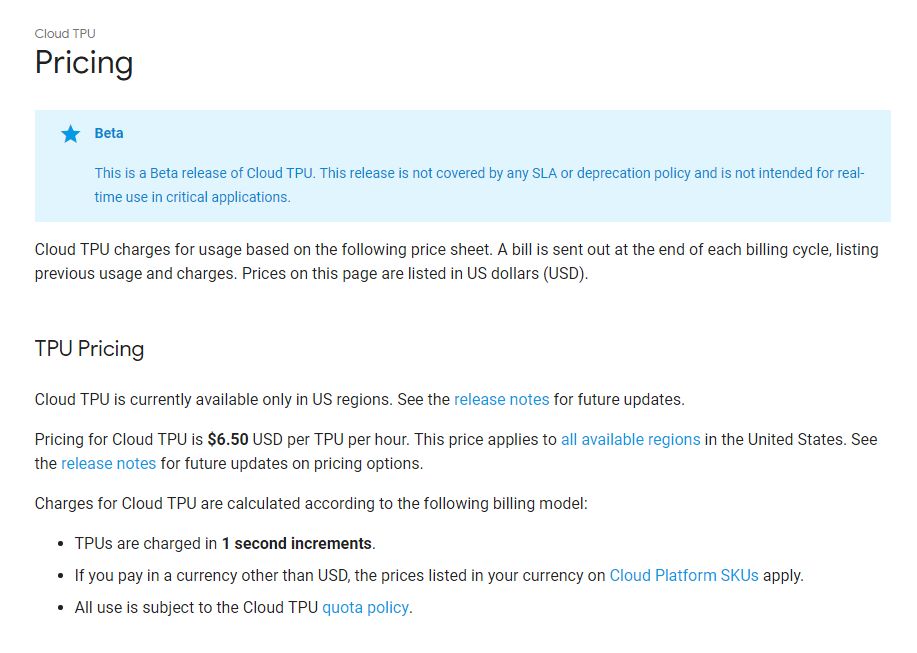Click the 'Charges for Cloud TPU are calculated' sentence
The image size is (917, 653).
[311, 504]
